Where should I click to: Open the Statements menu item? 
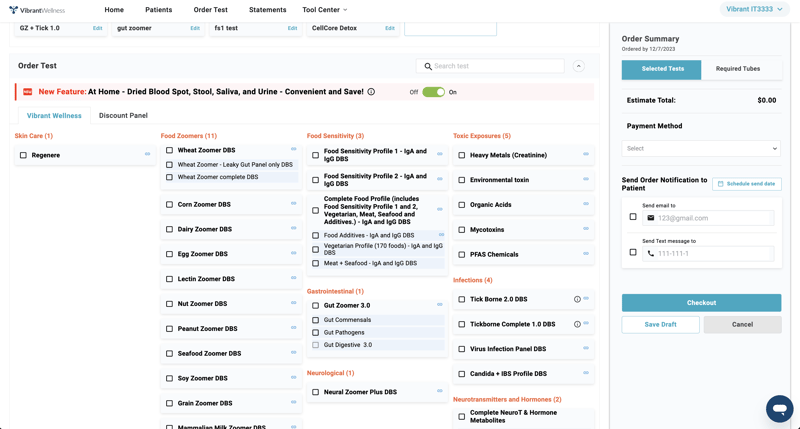(x=267, y=10)
